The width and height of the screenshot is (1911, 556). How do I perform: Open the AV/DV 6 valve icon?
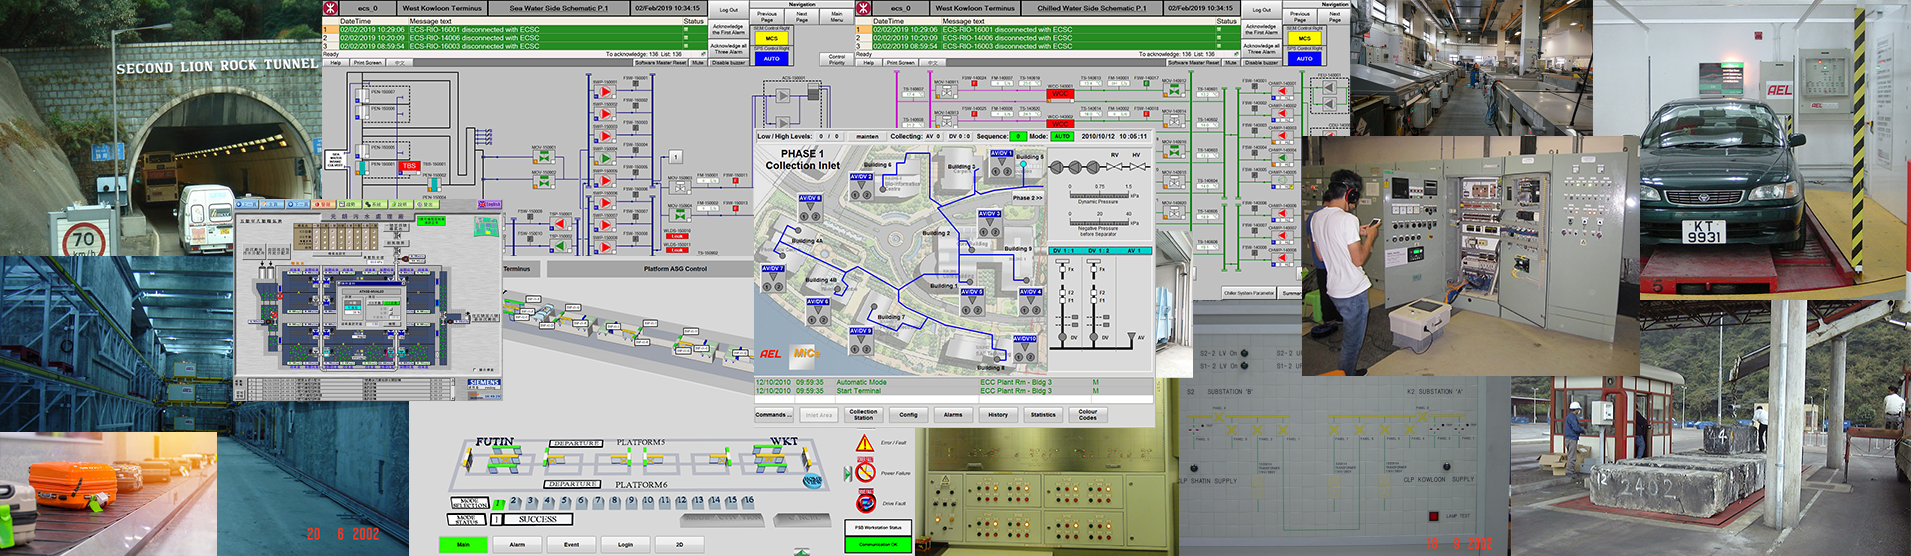coord(818,312)
